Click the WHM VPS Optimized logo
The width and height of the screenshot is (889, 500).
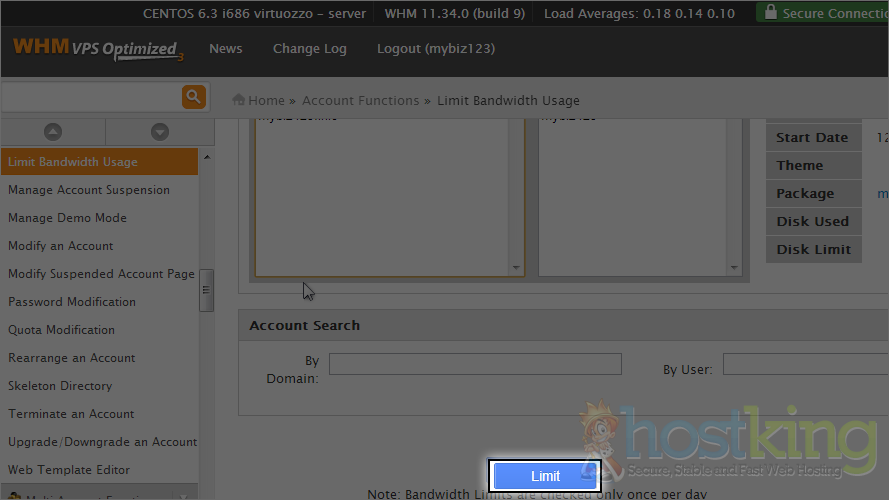pos(97,49)
